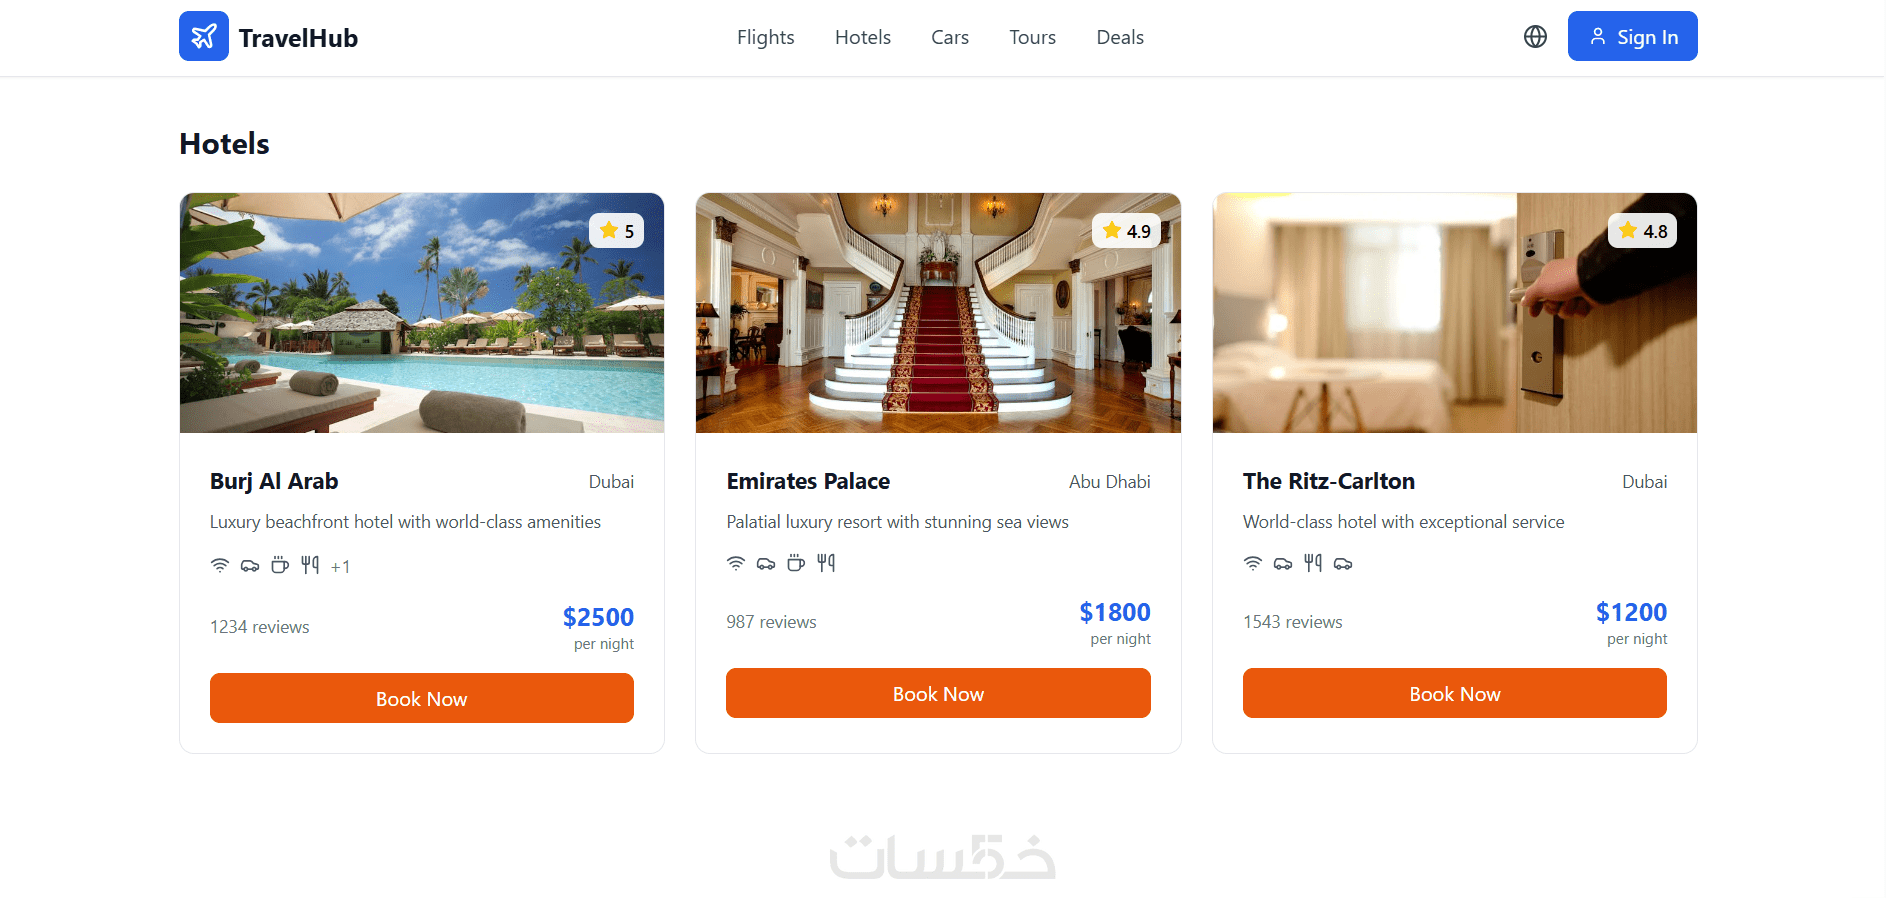
Task: Expand the +1 more amenities indicator
Action: 341,567
